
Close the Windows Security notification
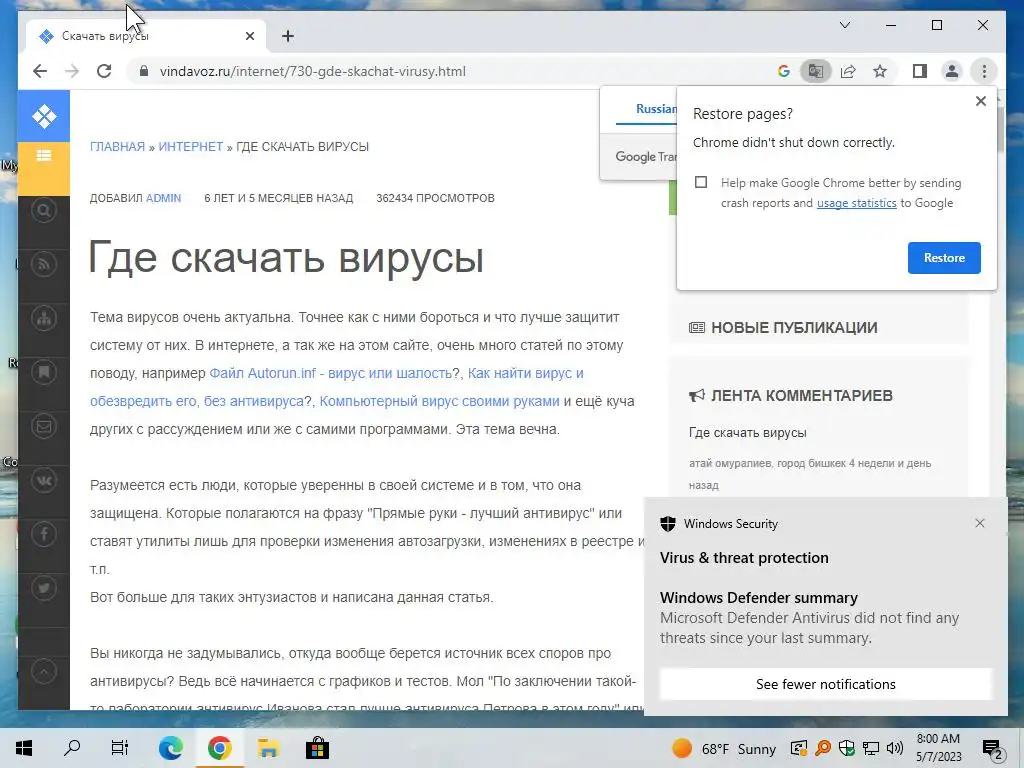pyautogui.click(x=980, y=523)
